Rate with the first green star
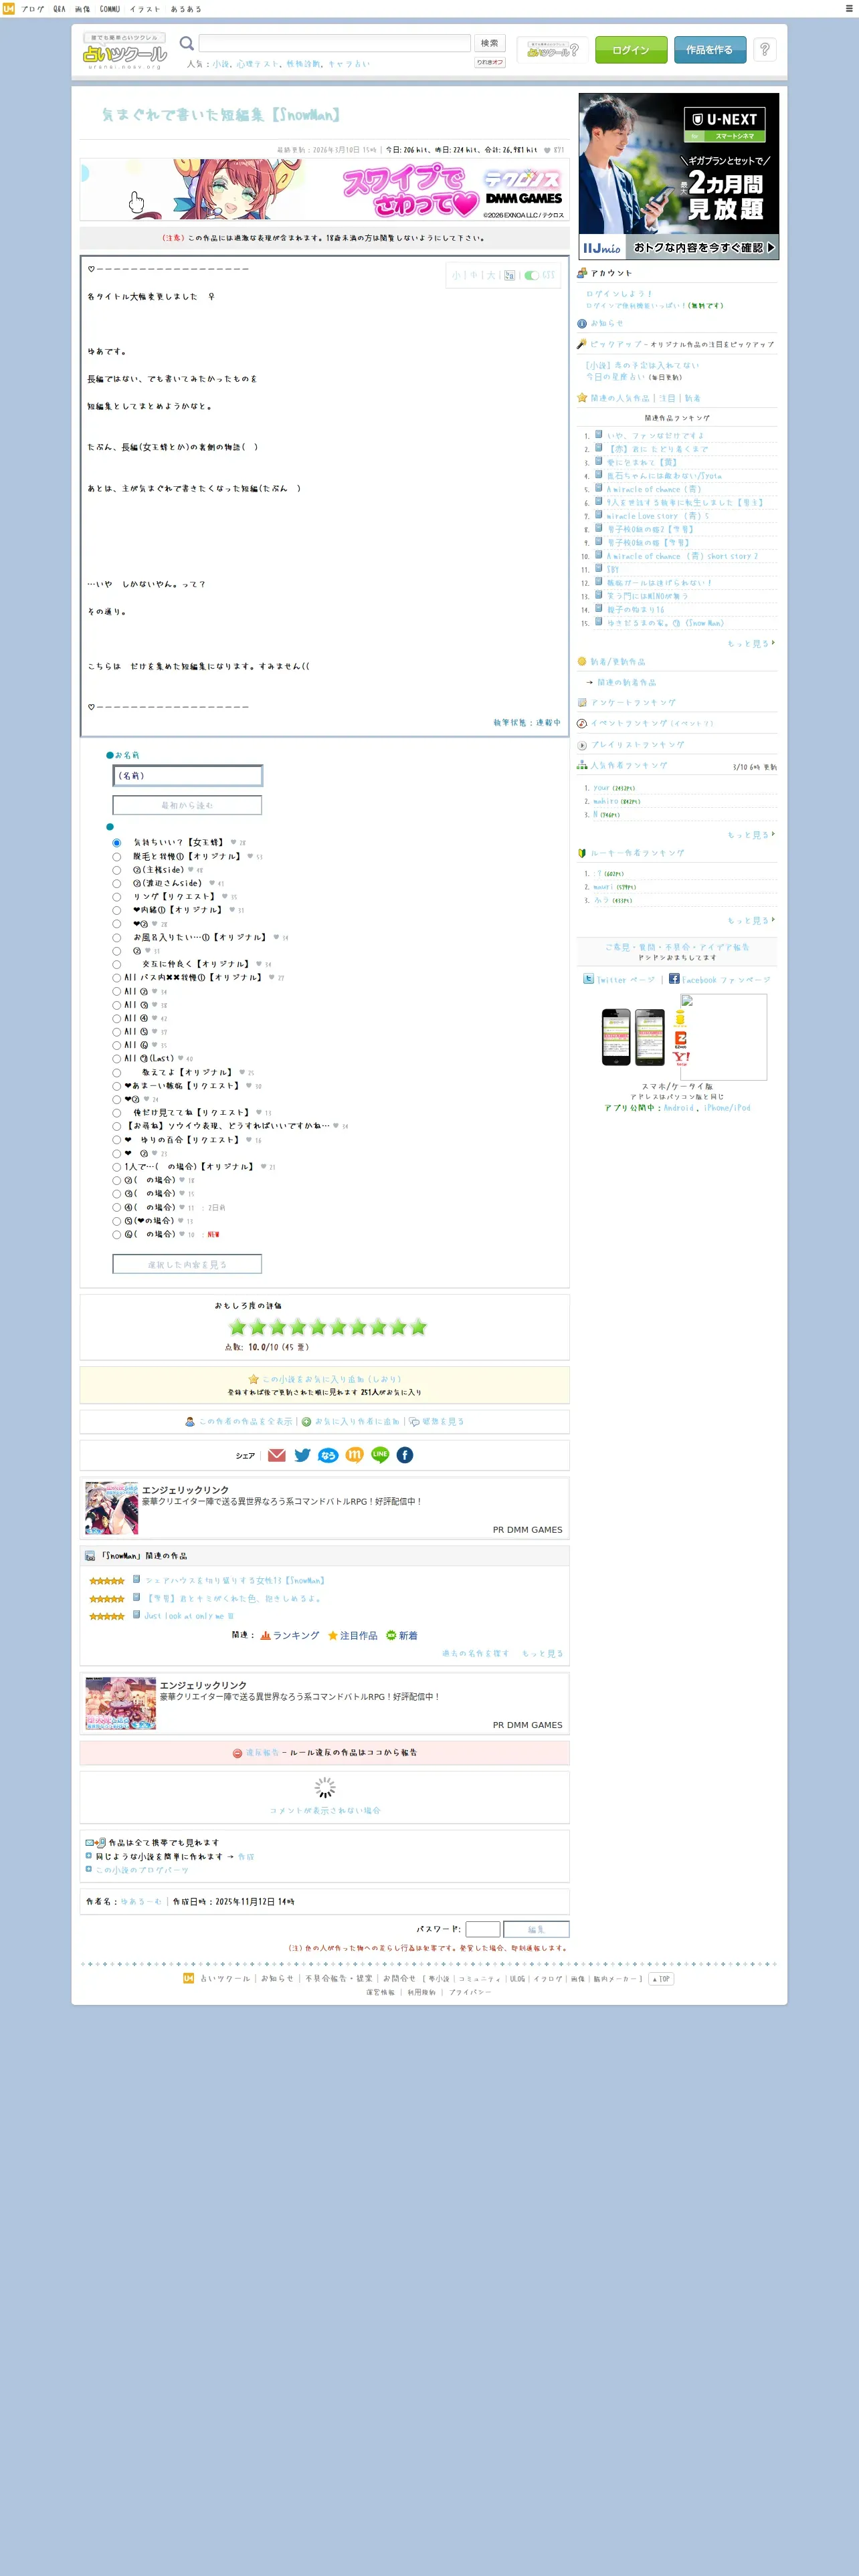Viewport: 859px width, 2576px height. (237, 1327)
